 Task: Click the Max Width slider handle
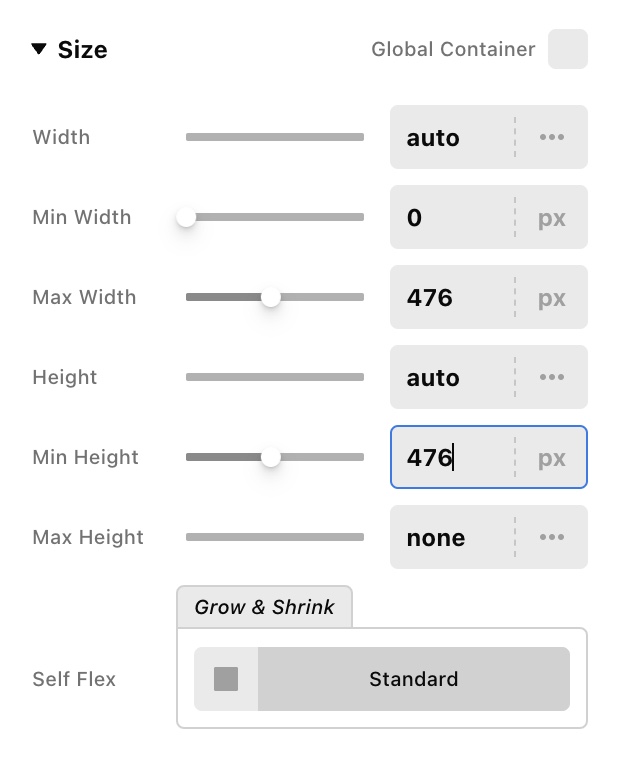pos(271,297)
